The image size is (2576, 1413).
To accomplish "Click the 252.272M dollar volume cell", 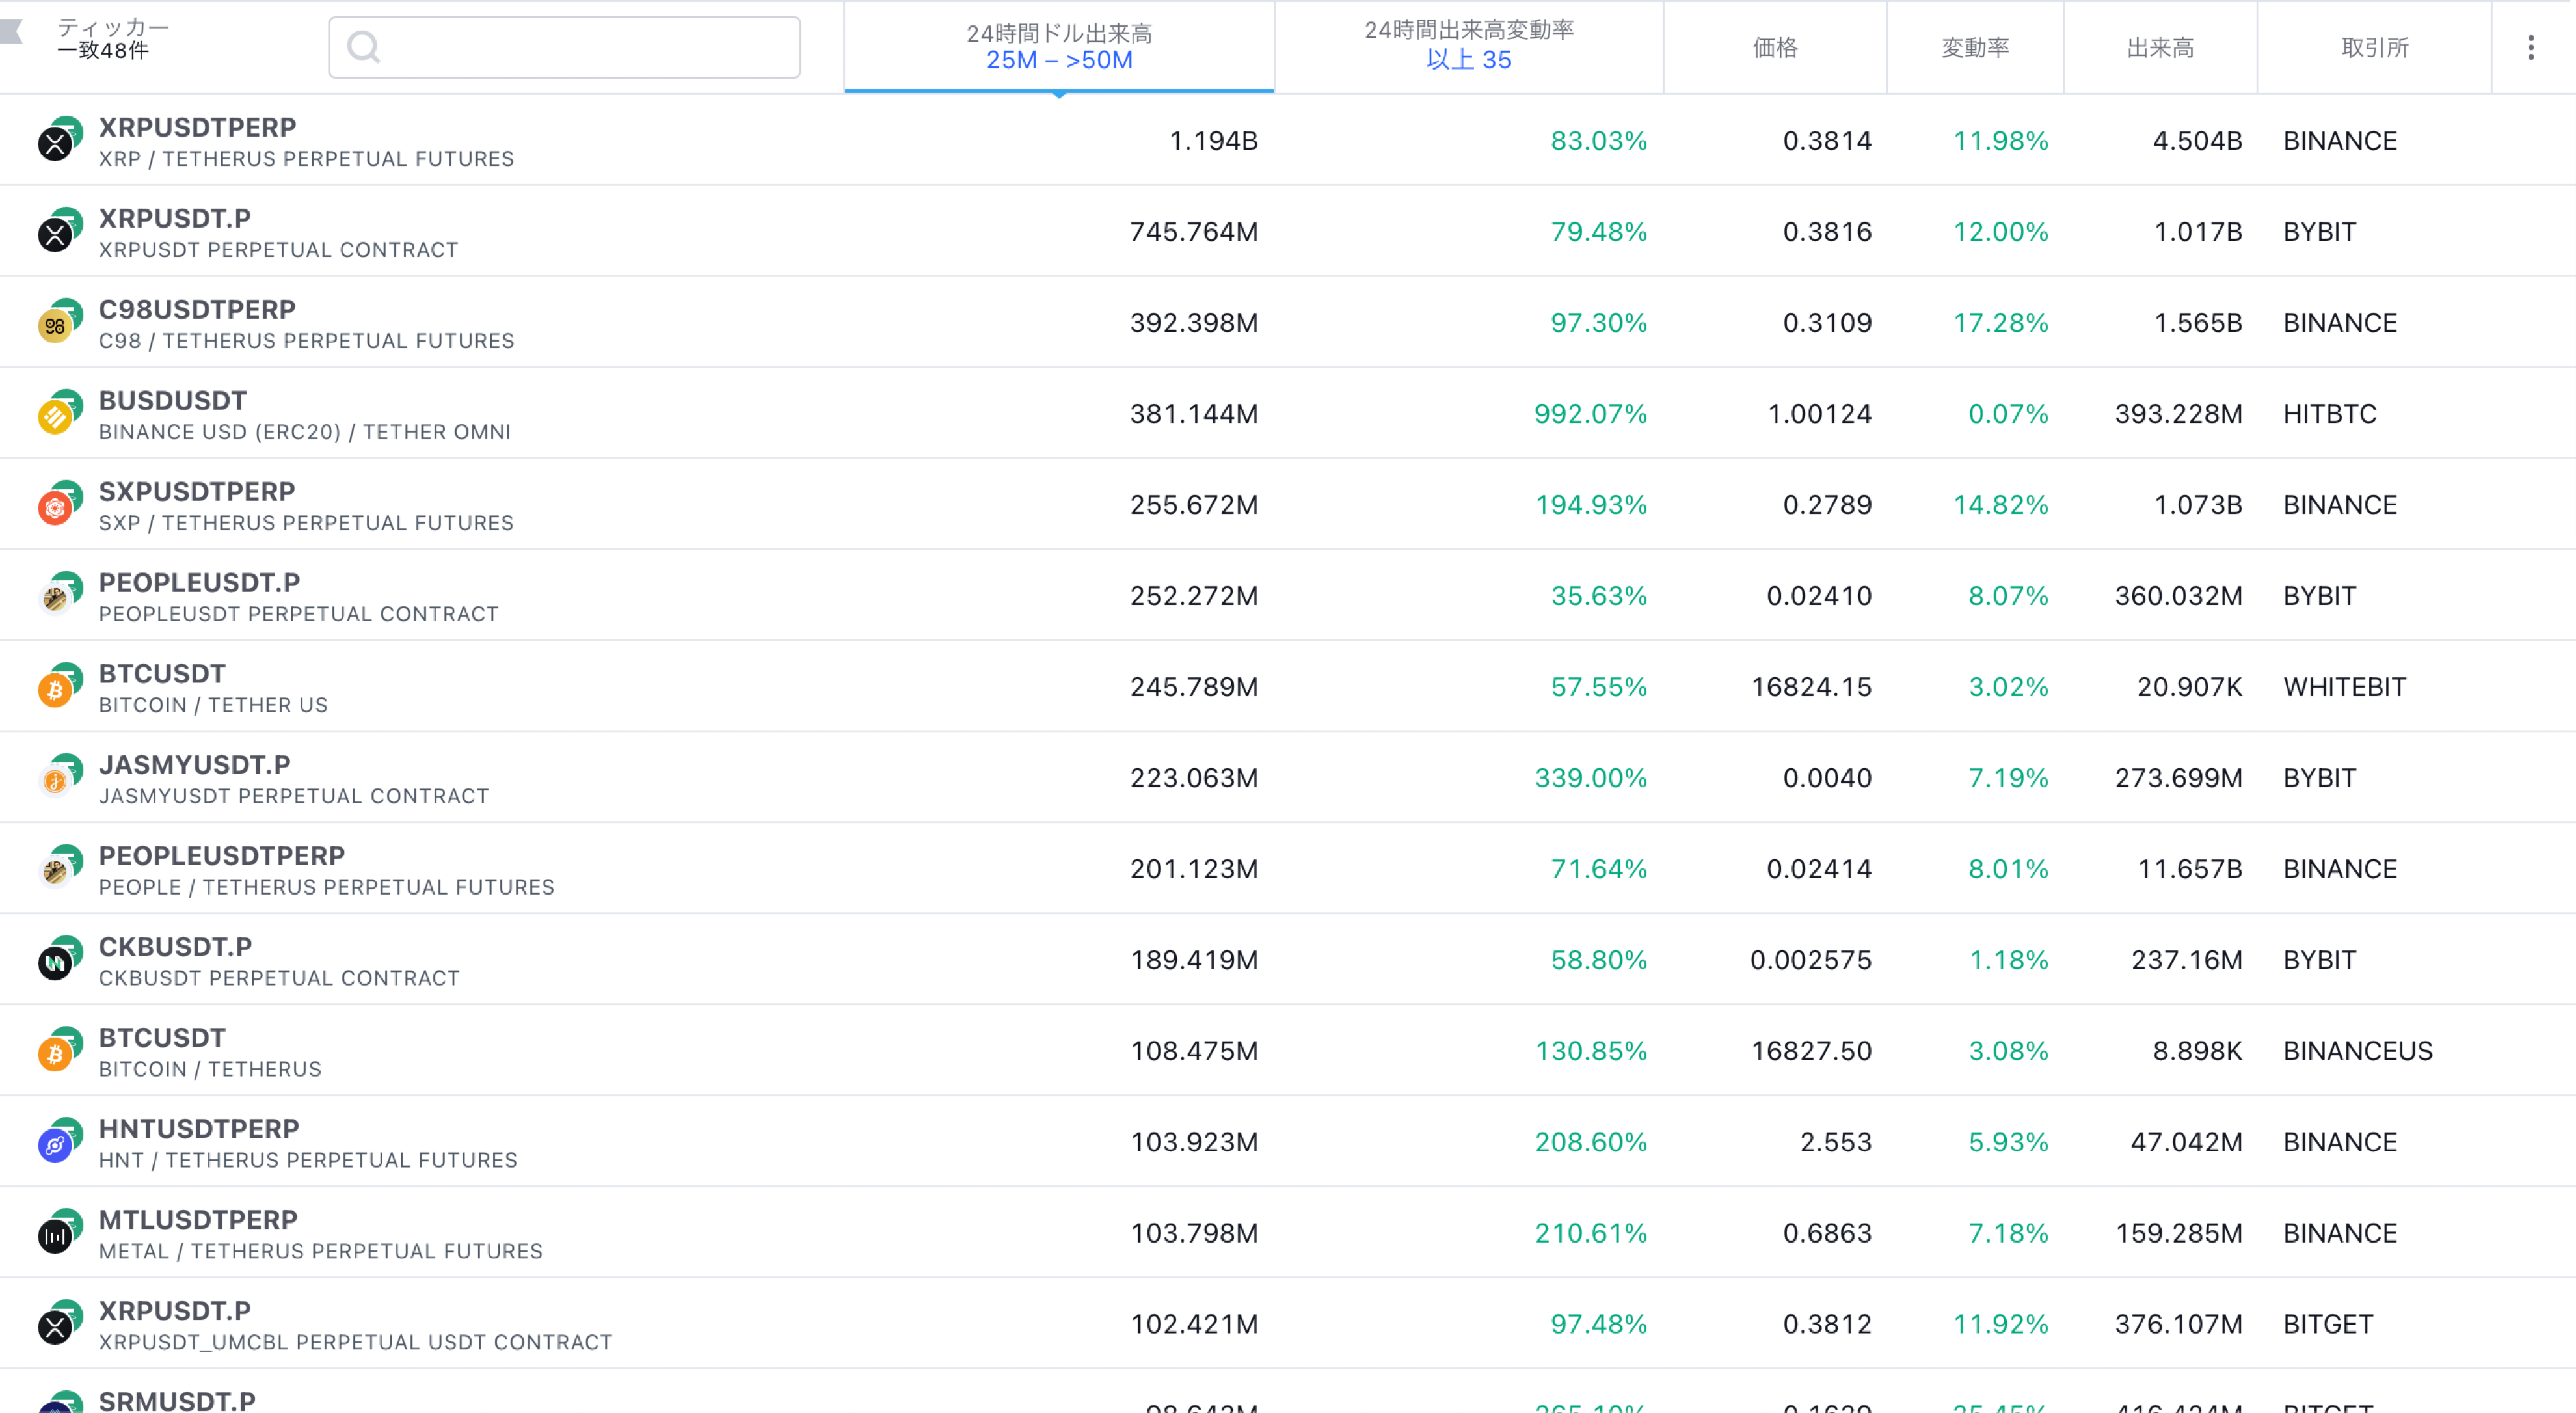I will coord(1193,595).
